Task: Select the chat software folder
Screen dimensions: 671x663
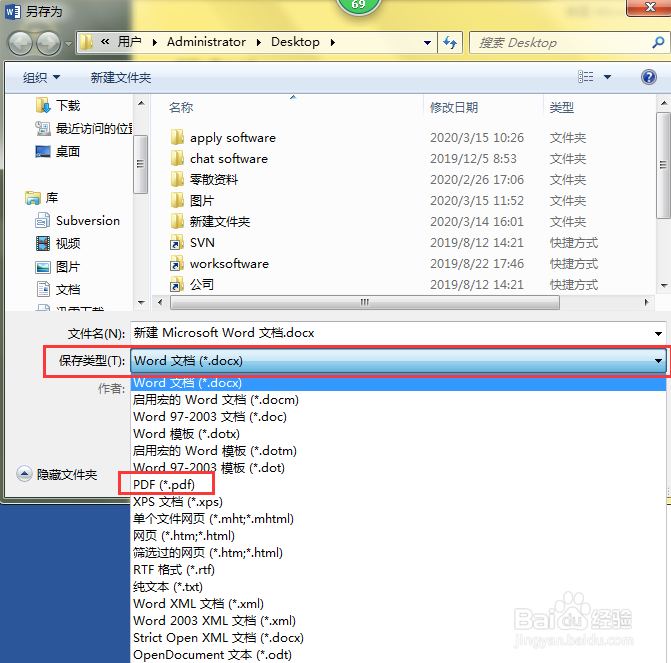Action: click(219, 159)
